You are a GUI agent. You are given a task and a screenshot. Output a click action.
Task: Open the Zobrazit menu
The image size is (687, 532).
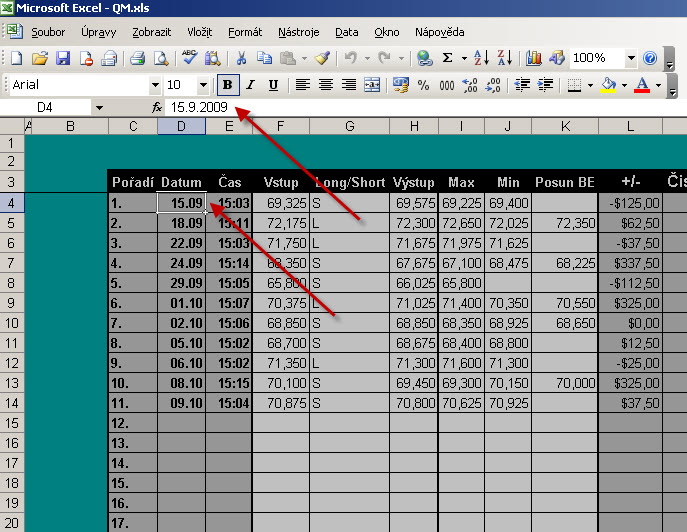pos(152,32)
